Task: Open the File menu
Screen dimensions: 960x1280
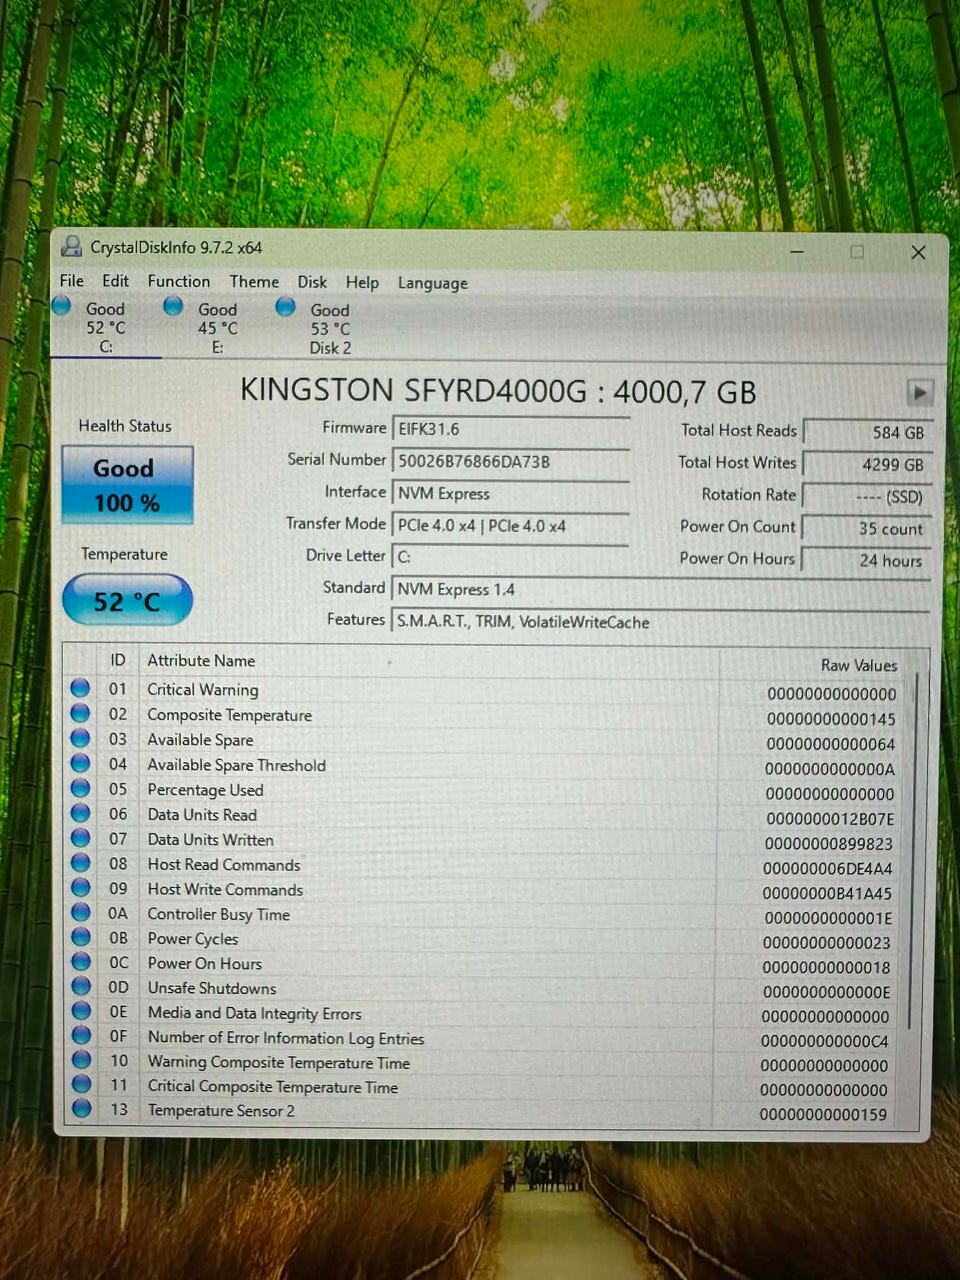Action: [x=72, y=280]
